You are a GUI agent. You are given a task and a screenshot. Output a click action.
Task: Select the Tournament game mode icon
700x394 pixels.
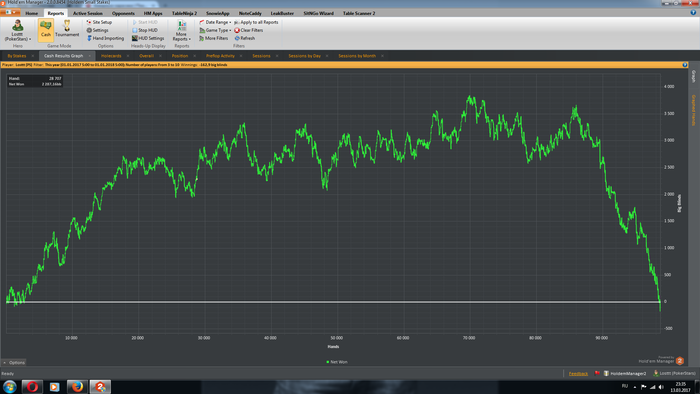pos(67,29)
